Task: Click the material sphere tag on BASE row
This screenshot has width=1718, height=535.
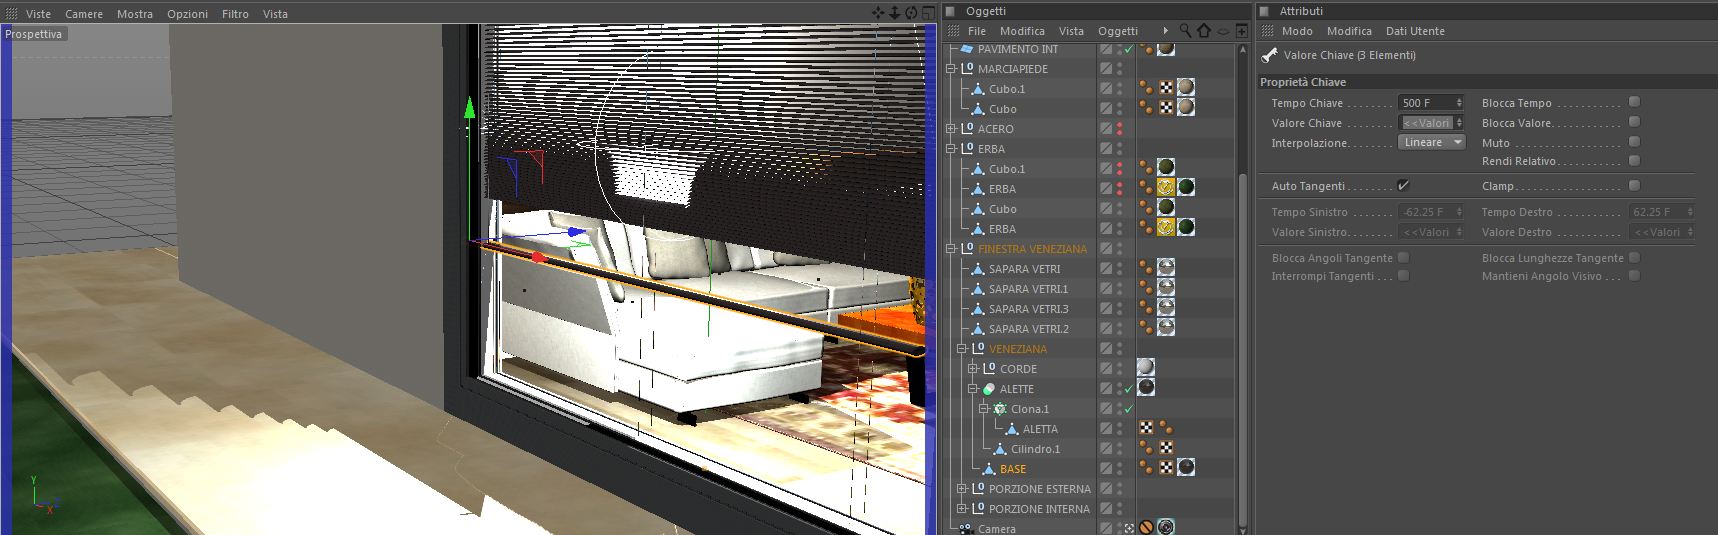Action: pyautogui.click(x=1186, y=467)
